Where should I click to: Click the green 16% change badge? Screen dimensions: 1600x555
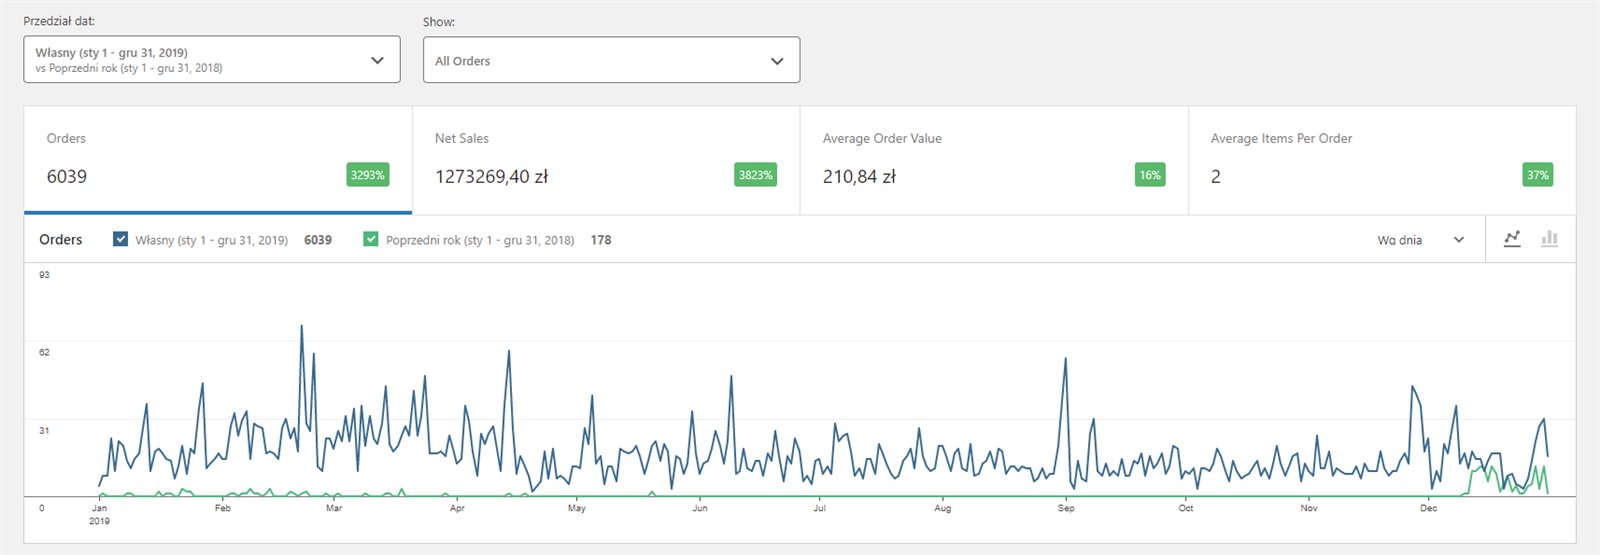point(1150,175)
